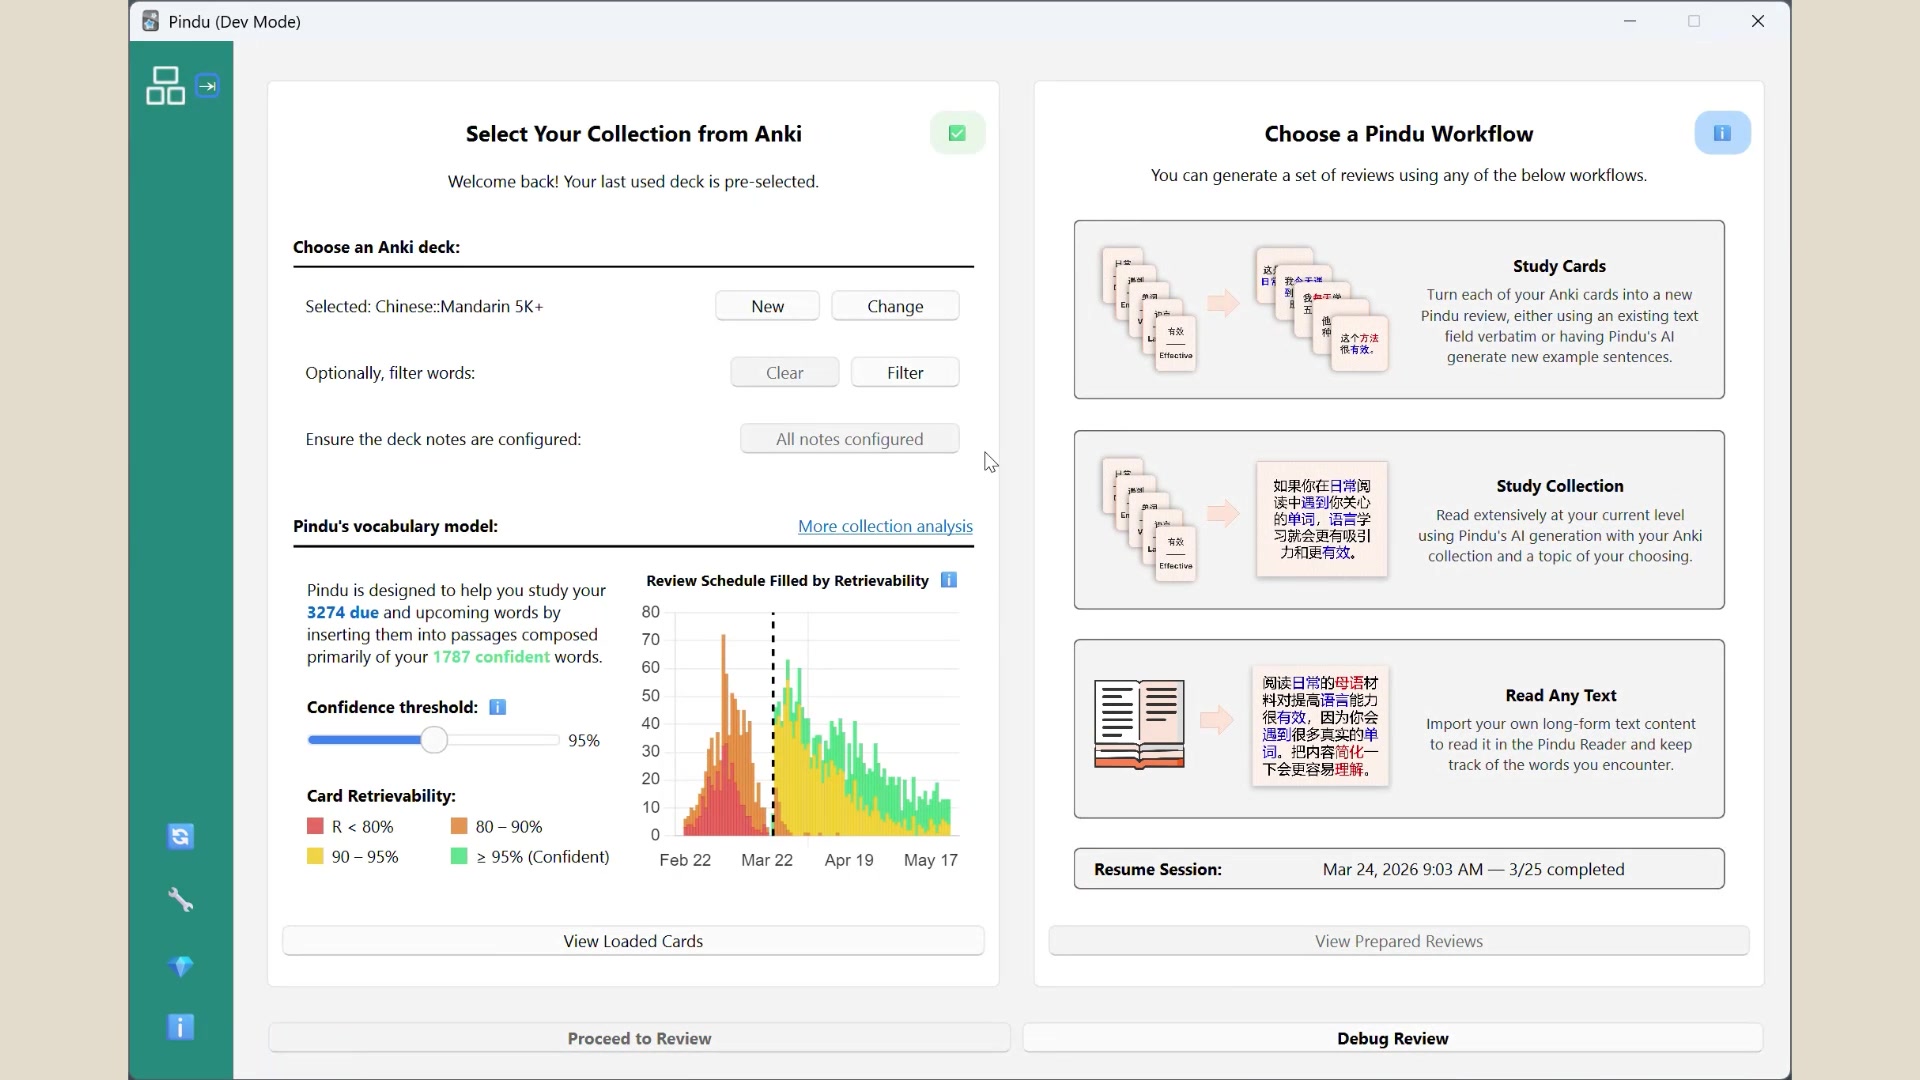Click the yellow 90 – 95% legend swatch
This screenshot has height=1080, width=1920.
pos(315,856)
